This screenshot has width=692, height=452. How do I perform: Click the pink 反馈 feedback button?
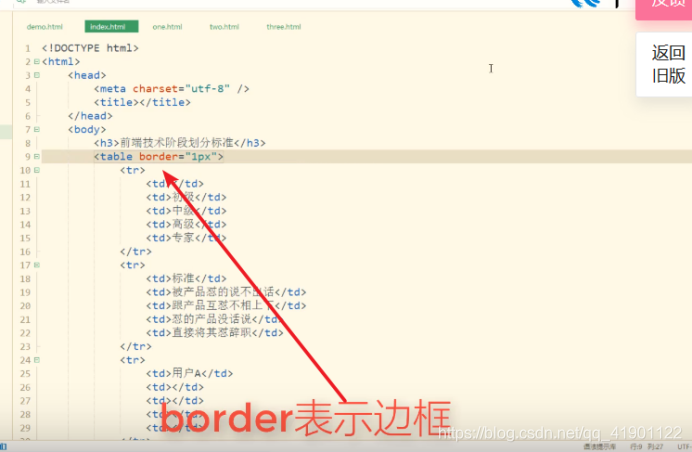click(666, 8)
